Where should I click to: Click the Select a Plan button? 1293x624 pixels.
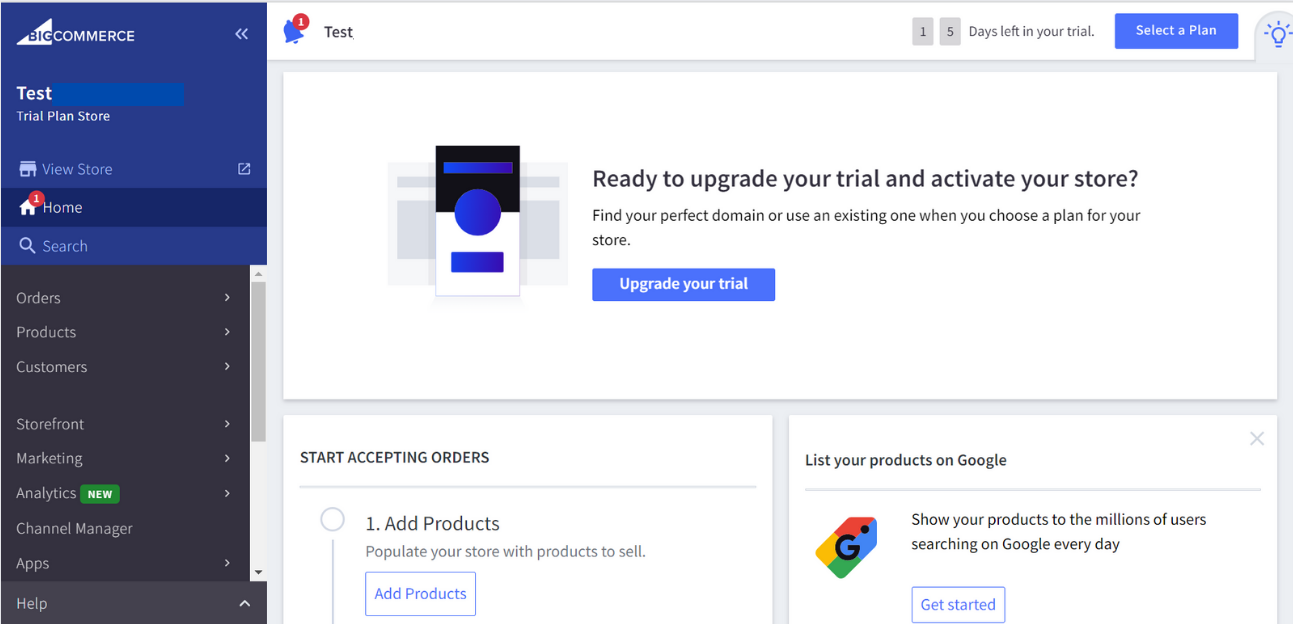1176,31
